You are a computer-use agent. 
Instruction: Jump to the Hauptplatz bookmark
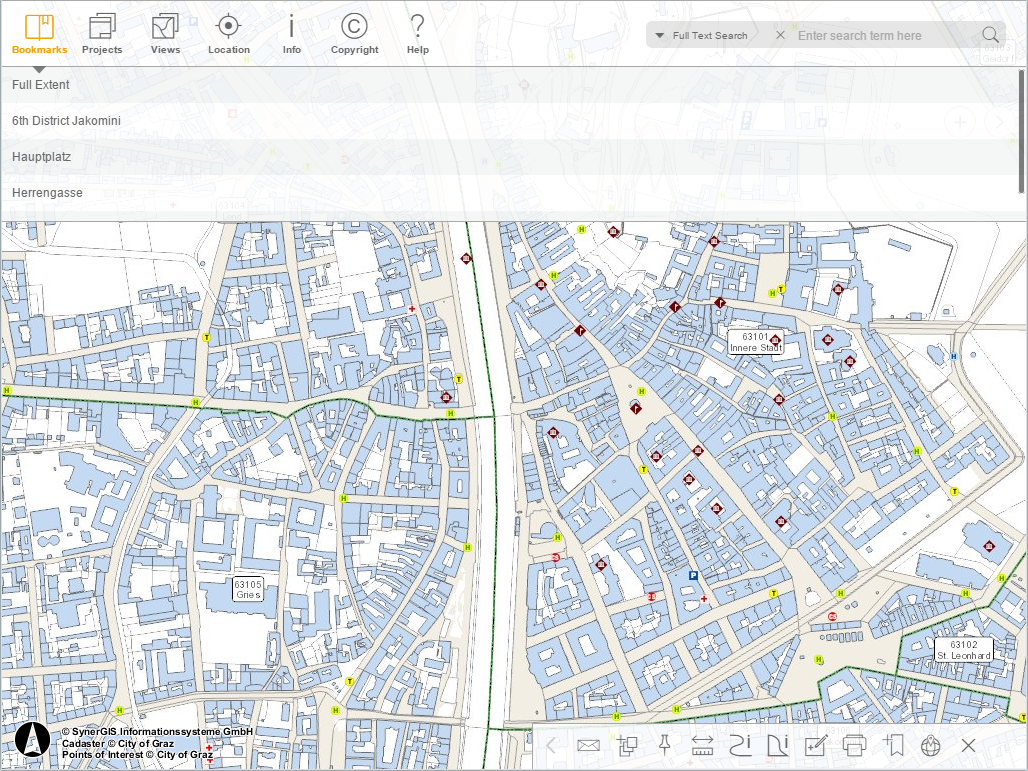pyautogui.click(x=41, y=157)
